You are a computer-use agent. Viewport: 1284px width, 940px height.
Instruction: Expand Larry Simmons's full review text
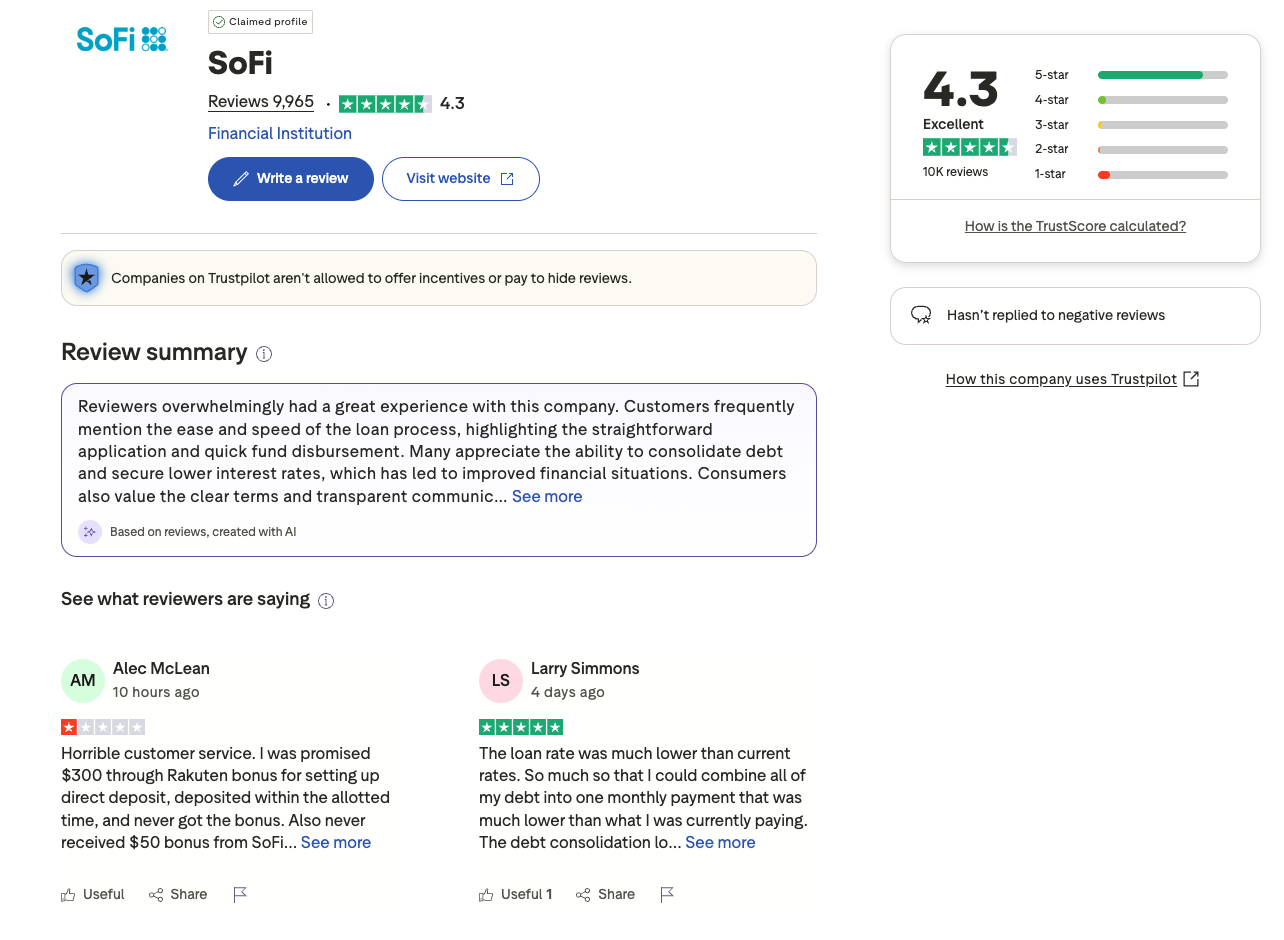coord(719,842)
